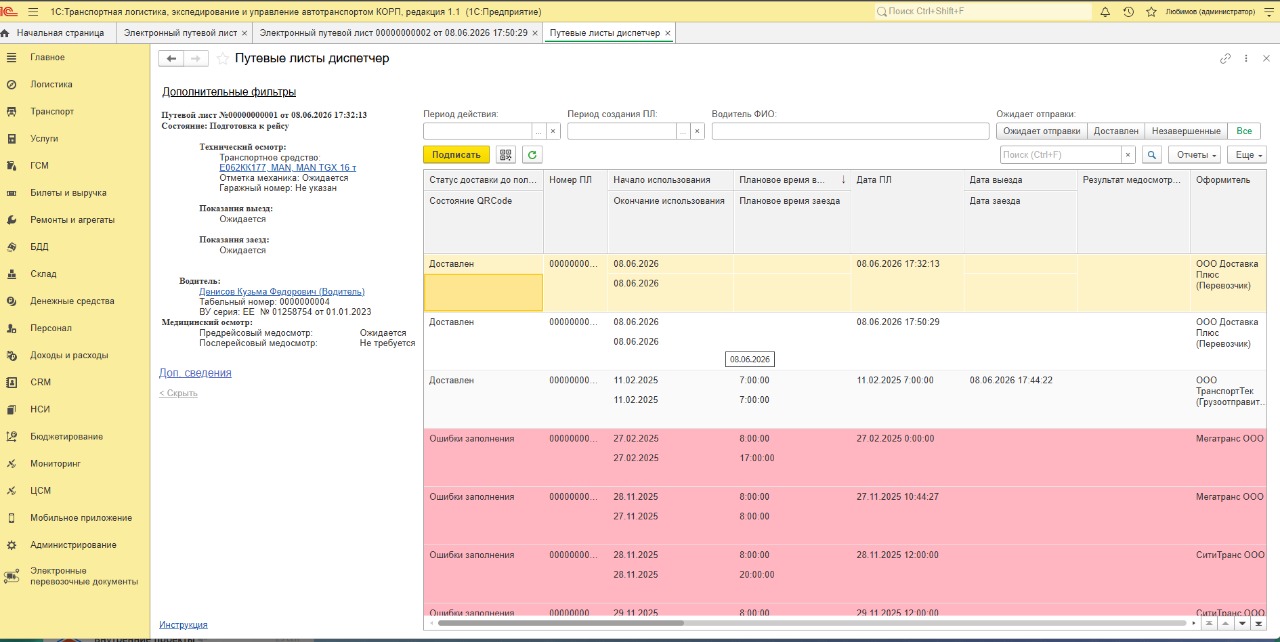The image size is (1280, 642).
Task: Open 'Логистика' section in sidebar
Action: tap(51, 84)
